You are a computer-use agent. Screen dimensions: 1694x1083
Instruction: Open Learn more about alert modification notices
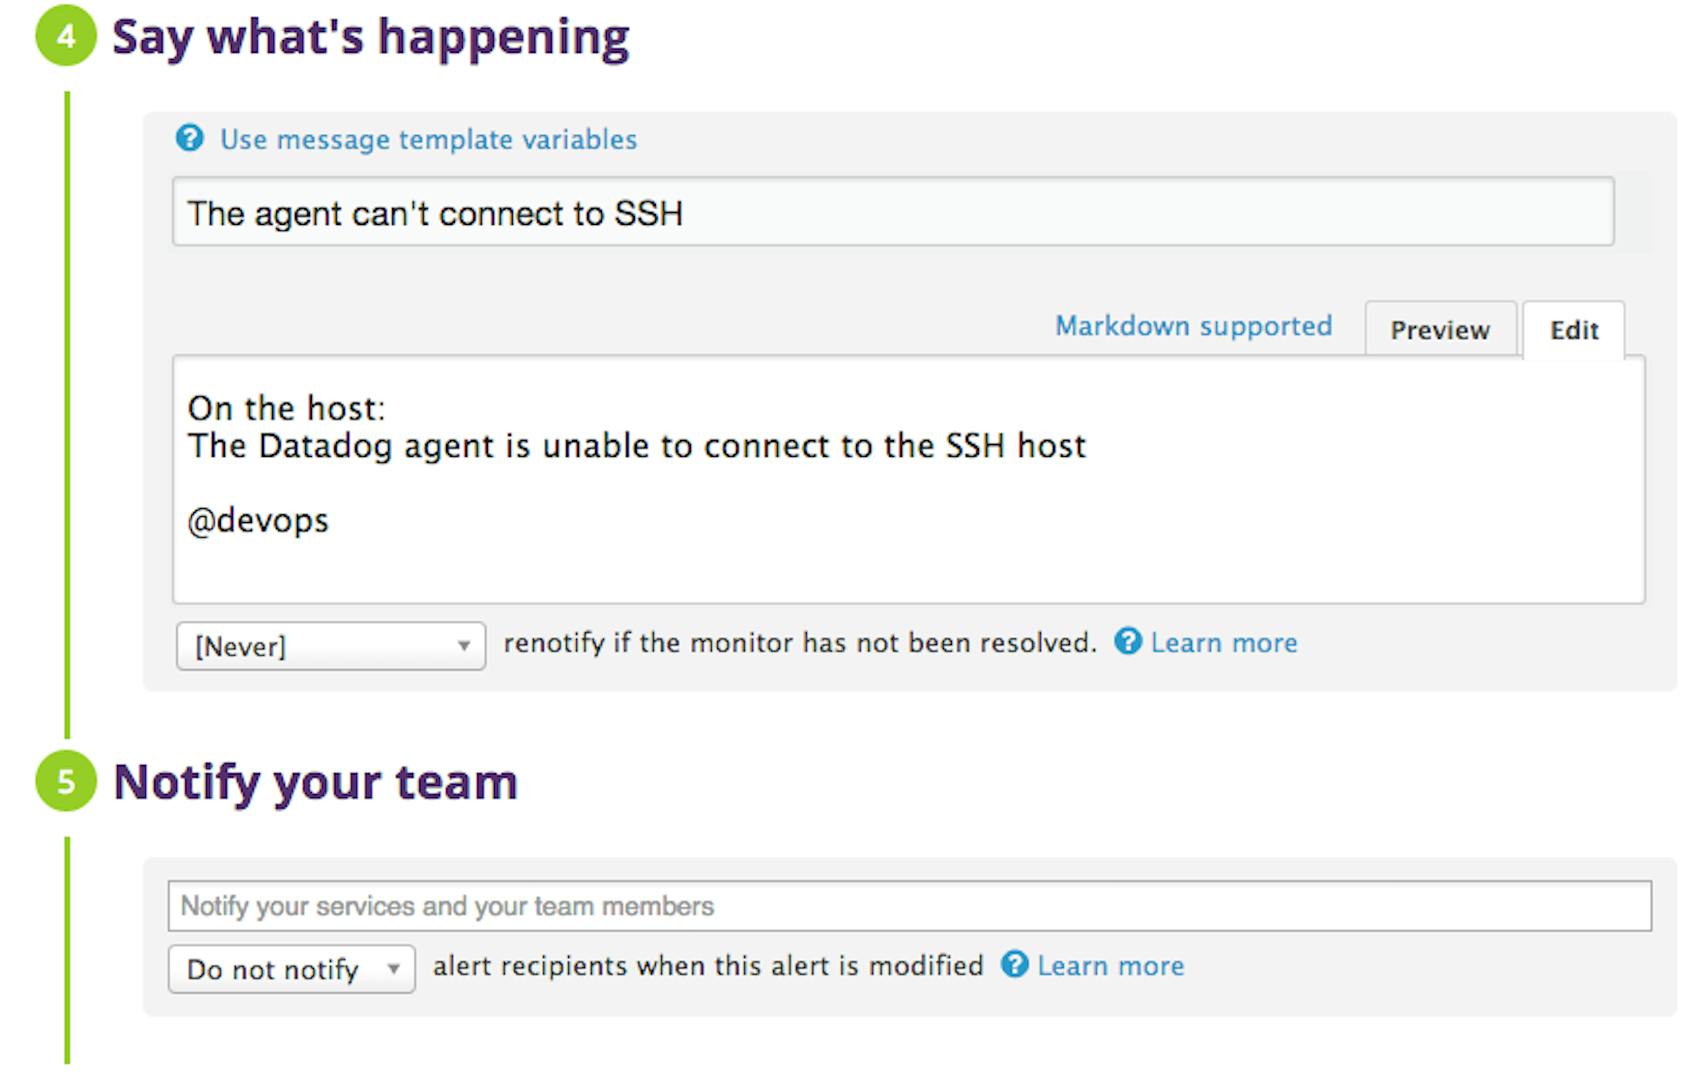click(x=1110, y=966)
